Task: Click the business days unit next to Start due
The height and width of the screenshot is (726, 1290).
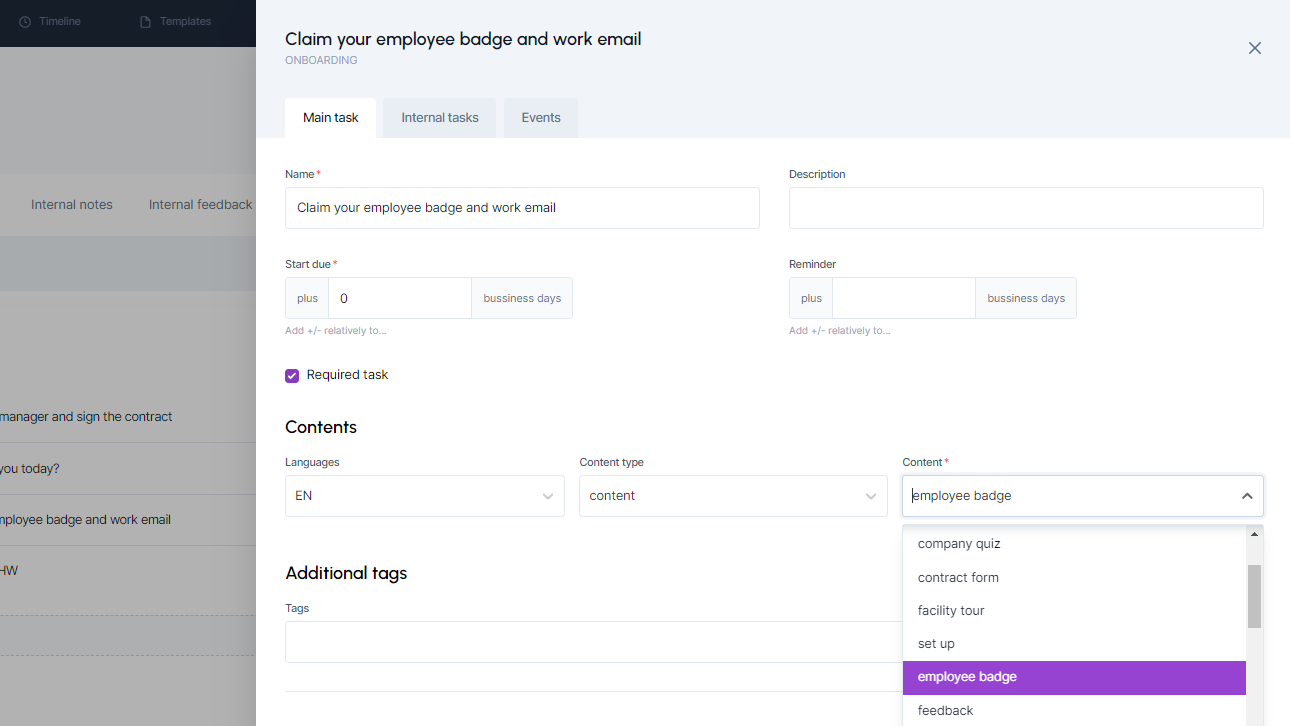Action: [x=522, y=298]
